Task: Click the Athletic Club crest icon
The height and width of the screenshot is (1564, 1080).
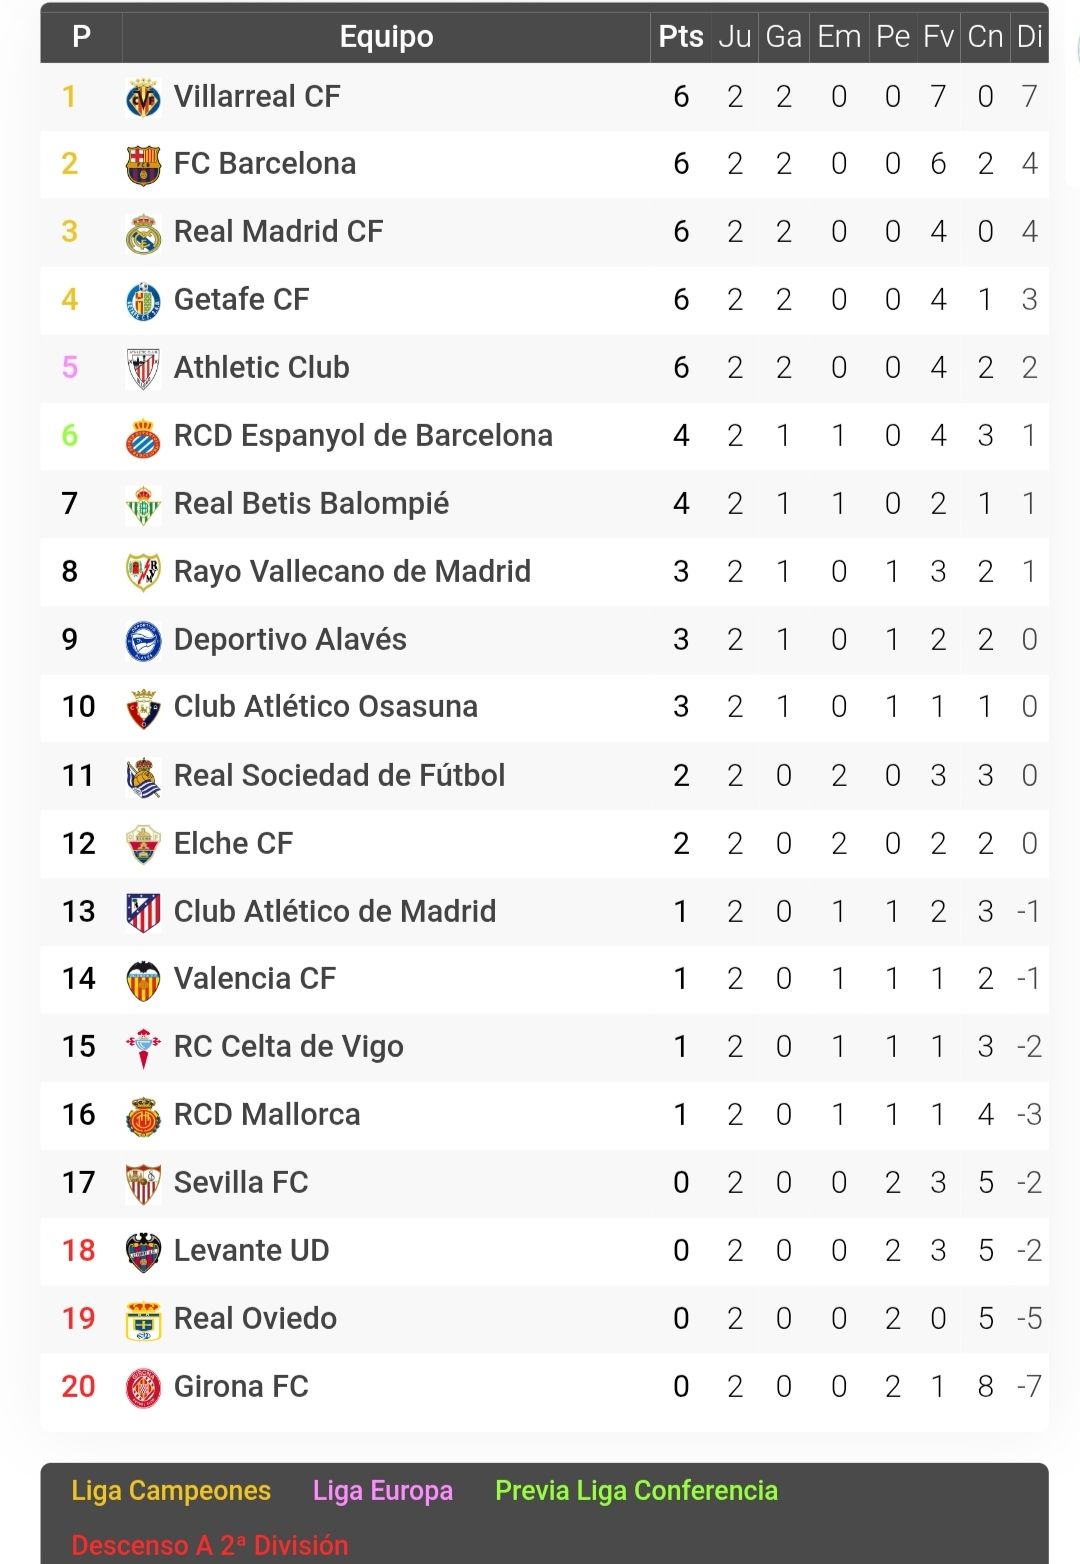Action: 143,369
